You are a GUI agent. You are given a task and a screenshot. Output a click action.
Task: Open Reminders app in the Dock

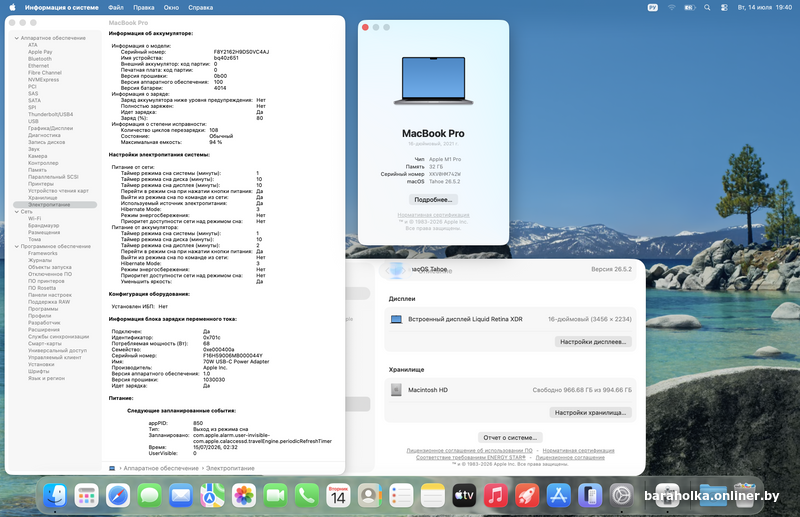(x=402, y=495)
